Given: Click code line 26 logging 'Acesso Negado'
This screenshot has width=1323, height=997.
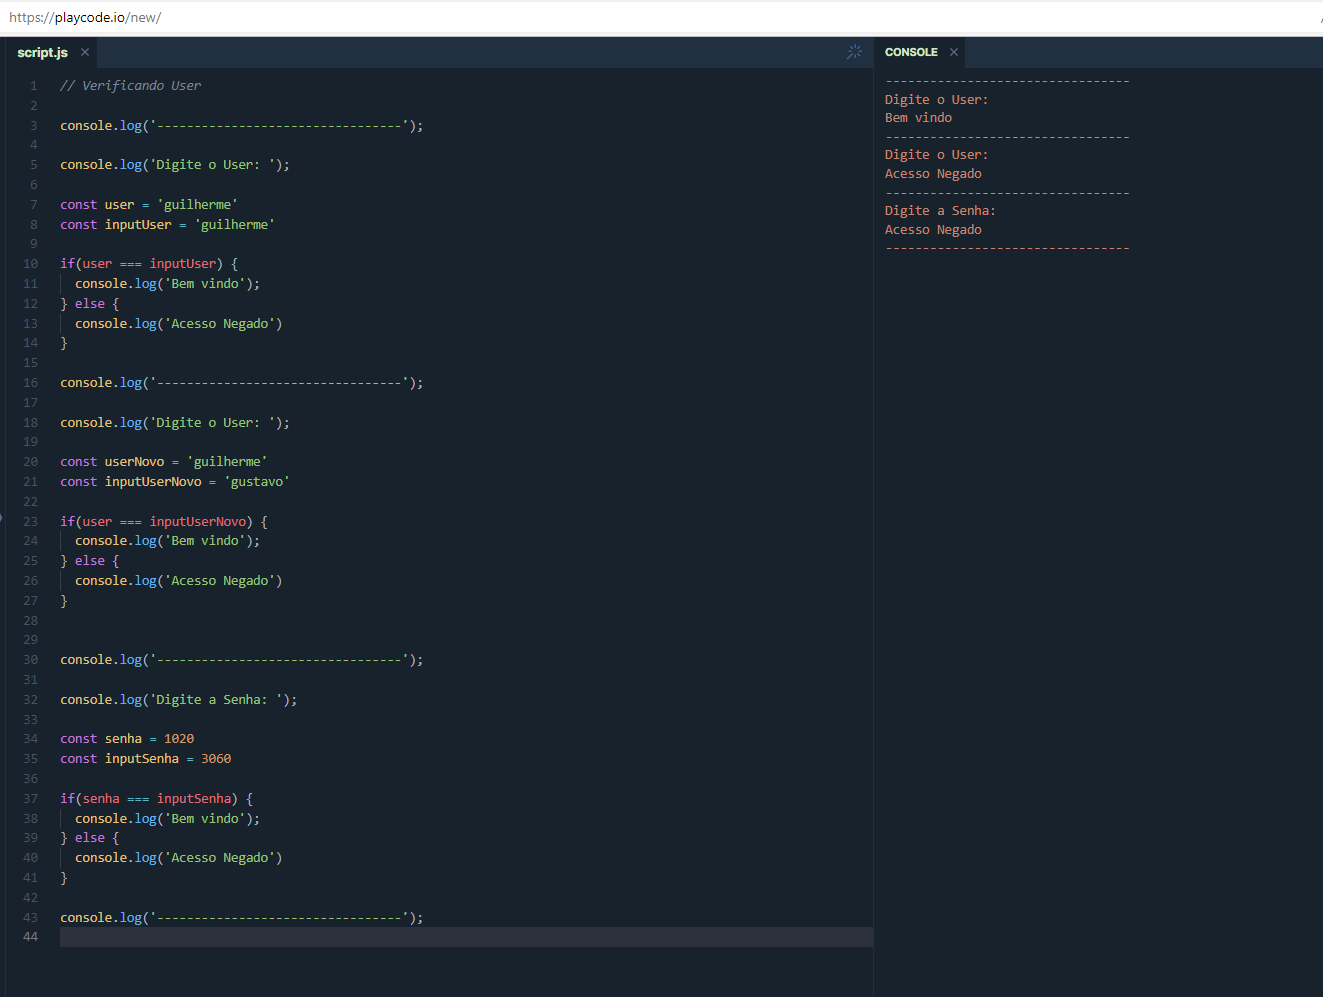Looking at the screenshot, I should [179, 581].
